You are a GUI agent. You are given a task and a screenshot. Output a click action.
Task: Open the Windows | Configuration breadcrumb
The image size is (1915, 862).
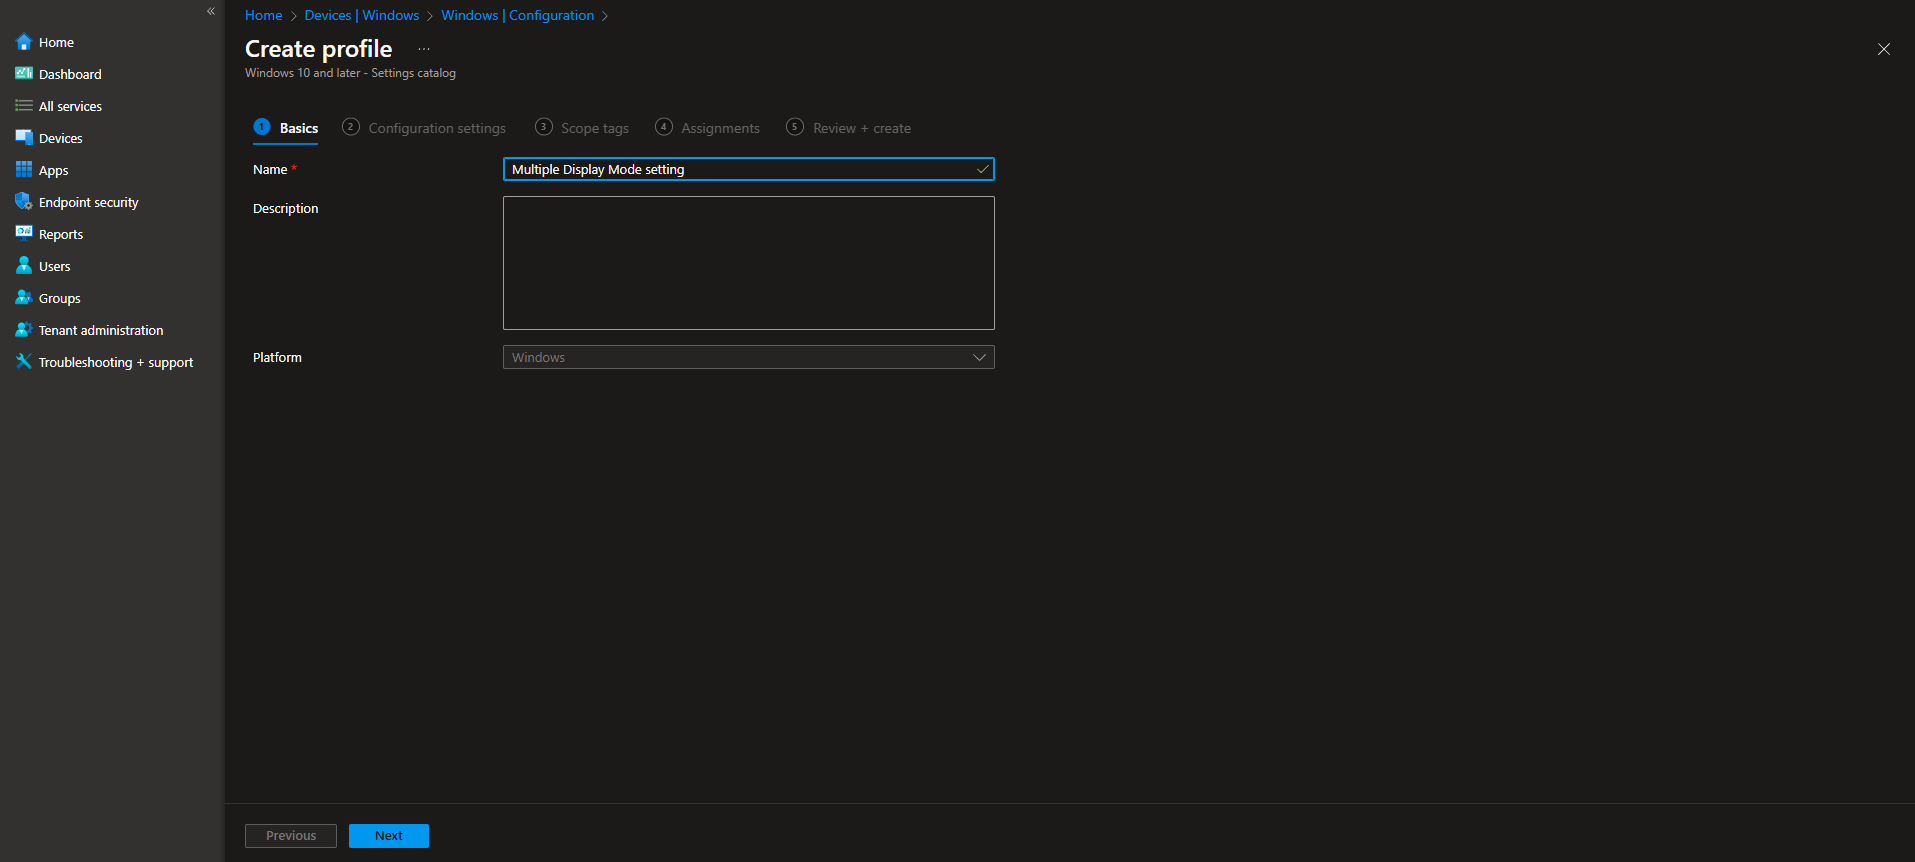pos(518,15)
